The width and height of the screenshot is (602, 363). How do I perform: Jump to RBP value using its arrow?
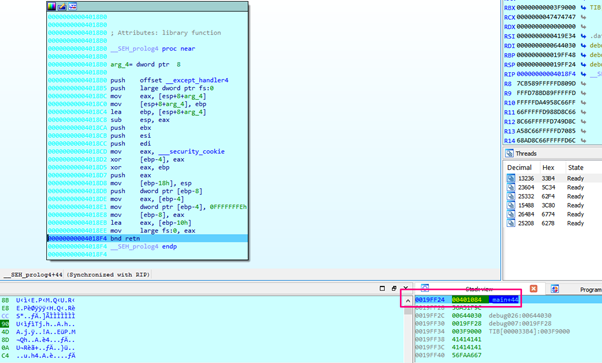point(584,55)
